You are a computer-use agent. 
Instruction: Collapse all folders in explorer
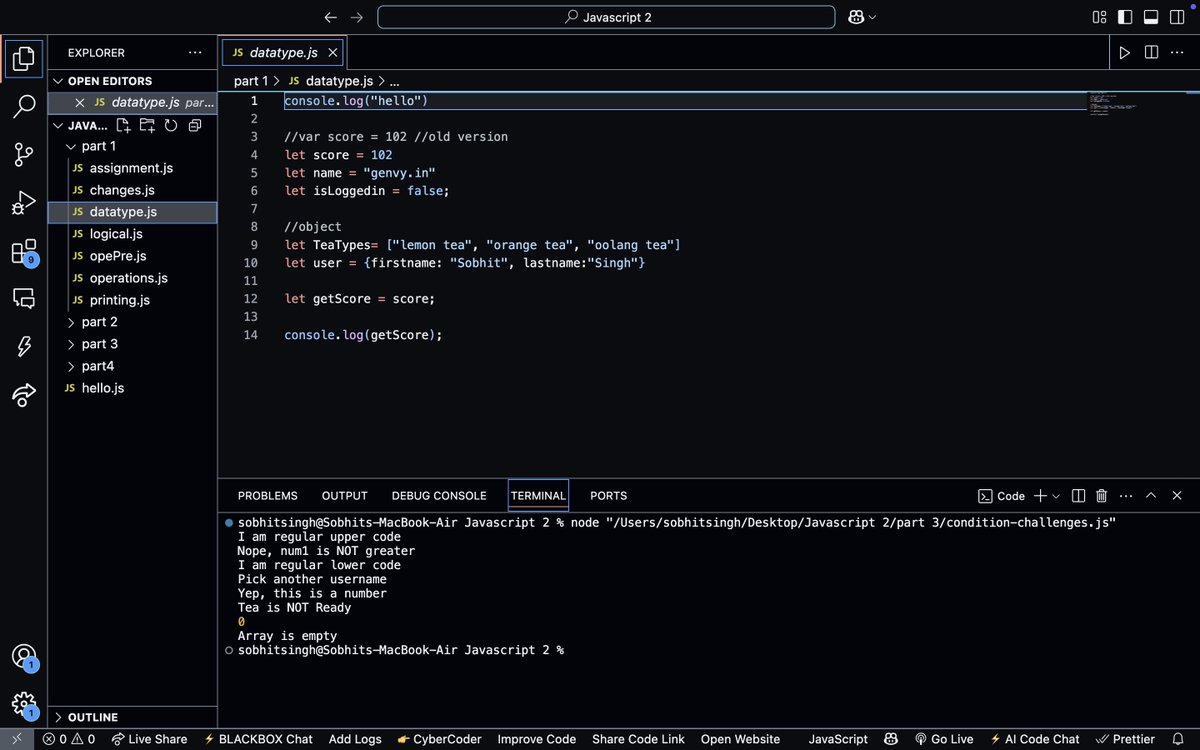[195, 125]
